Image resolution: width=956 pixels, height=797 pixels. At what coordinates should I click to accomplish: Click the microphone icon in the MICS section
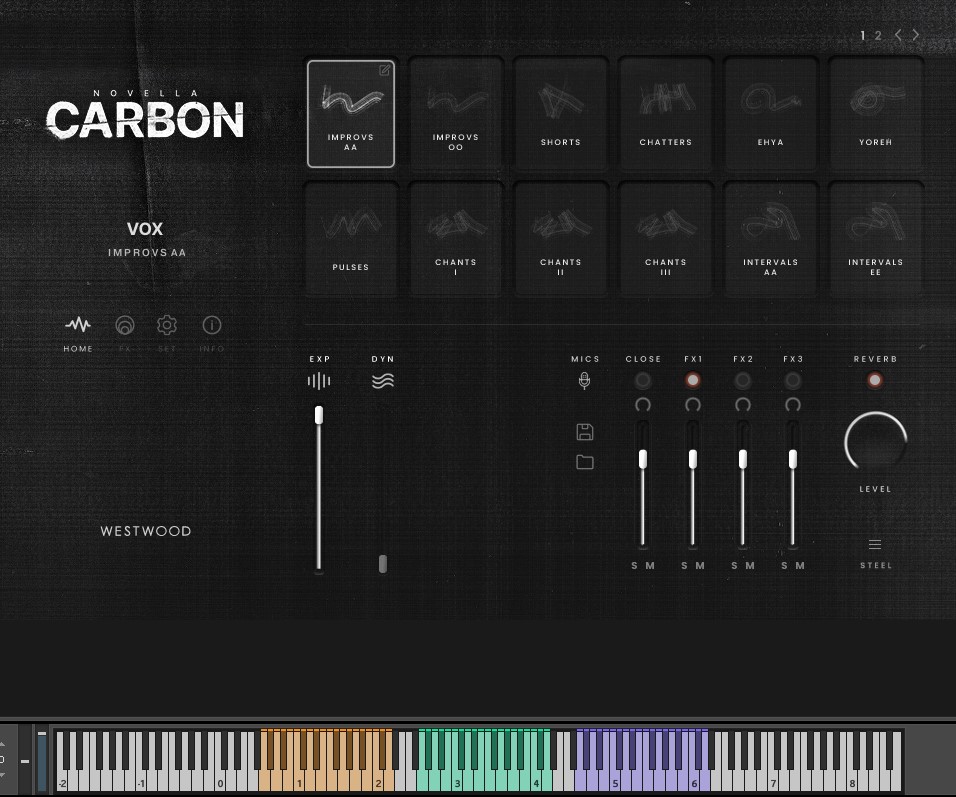pyautogui.click(x=585, y=380)
